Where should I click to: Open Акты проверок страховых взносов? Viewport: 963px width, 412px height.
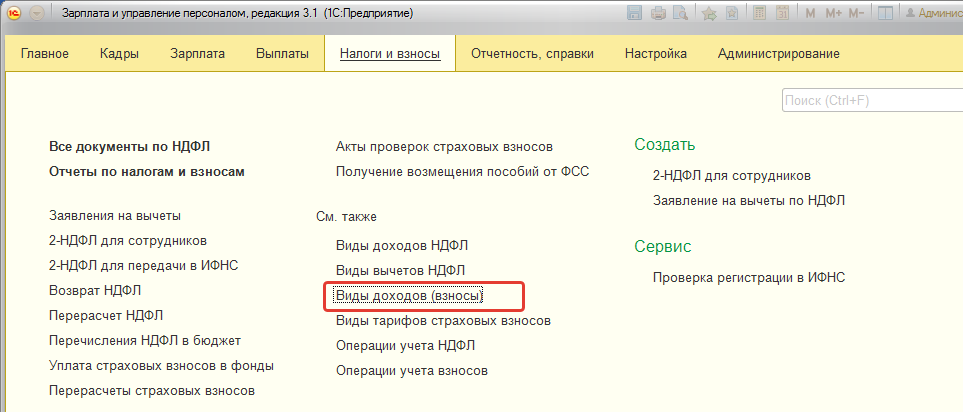445,147
